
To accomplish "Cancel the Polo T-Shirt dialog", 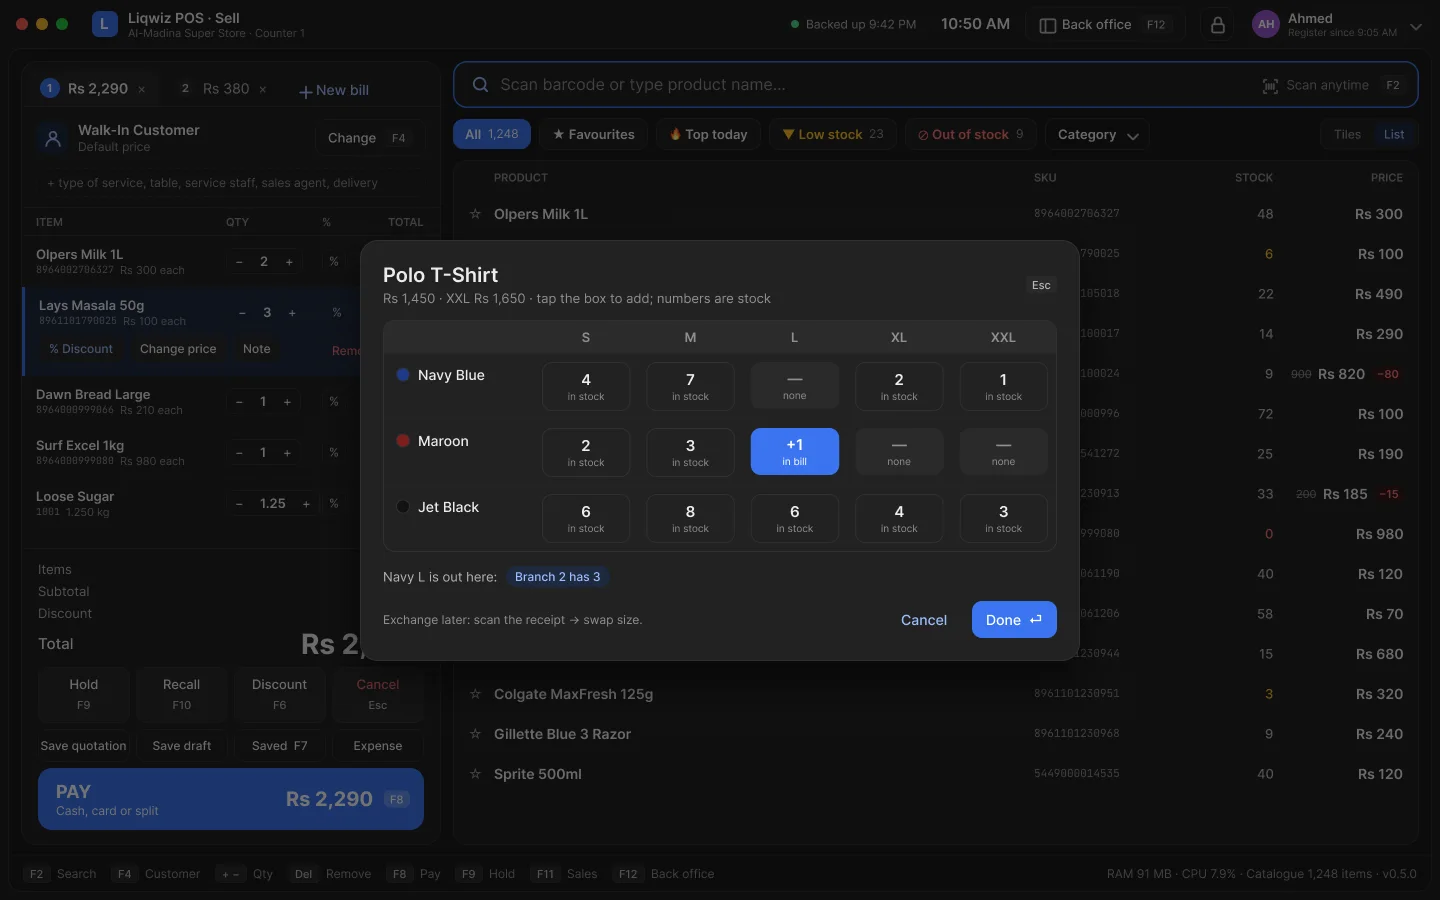I will point(924,620).
